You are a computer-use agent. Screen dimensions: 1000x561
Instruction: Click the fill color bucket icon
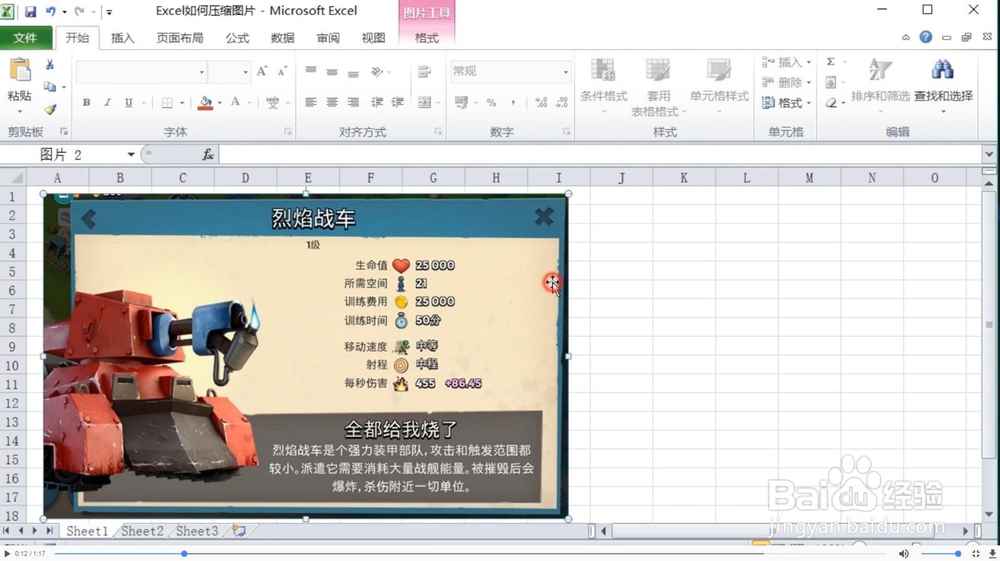click(x=205, y=103)
